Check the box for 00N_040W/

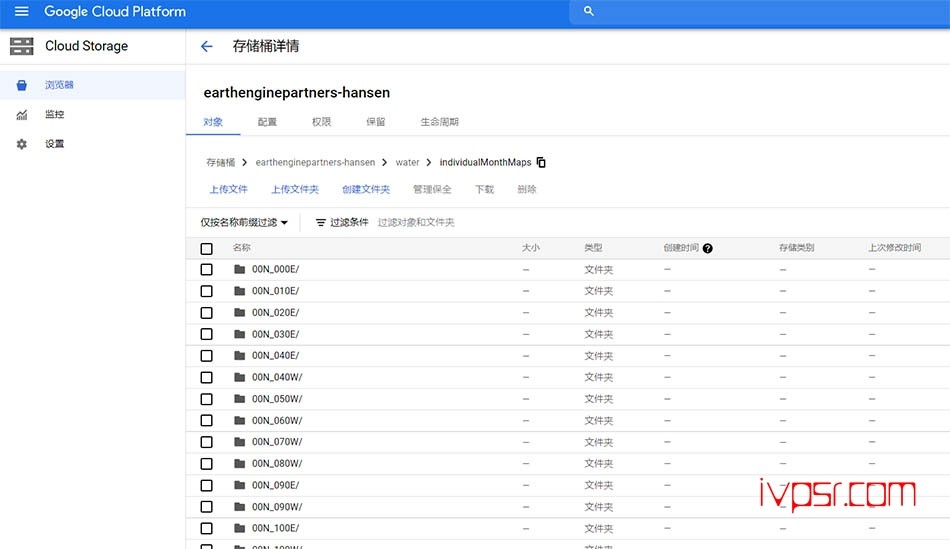pos(207,377)
